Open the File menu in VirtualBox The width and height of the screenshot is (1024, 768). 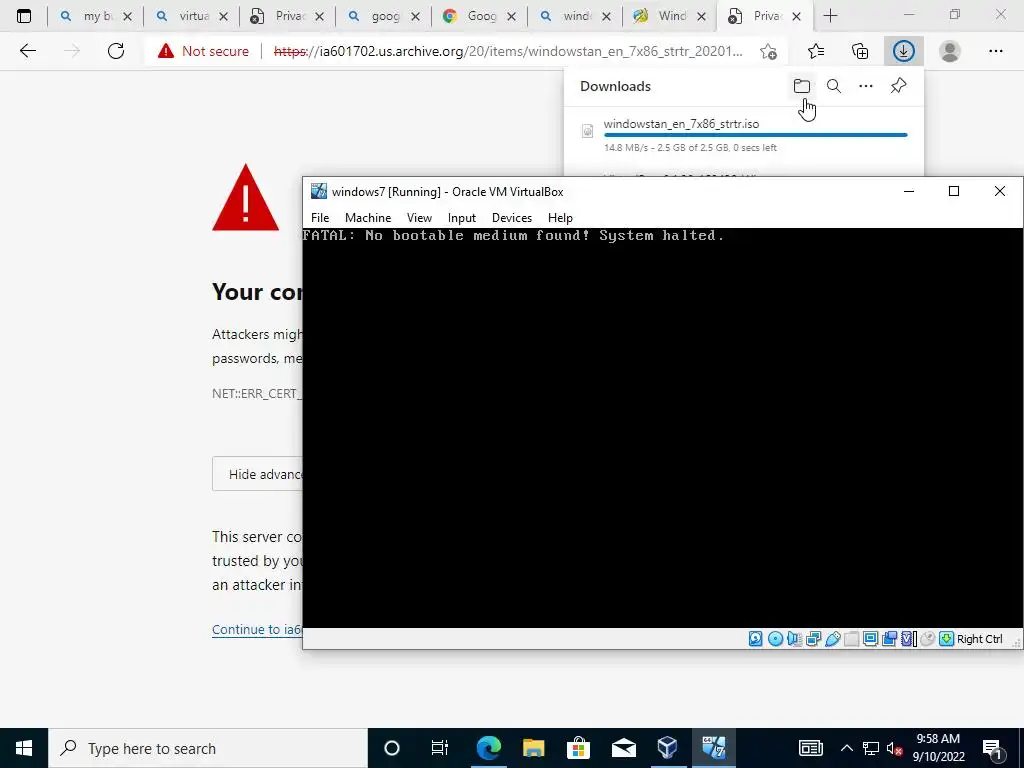320,217
